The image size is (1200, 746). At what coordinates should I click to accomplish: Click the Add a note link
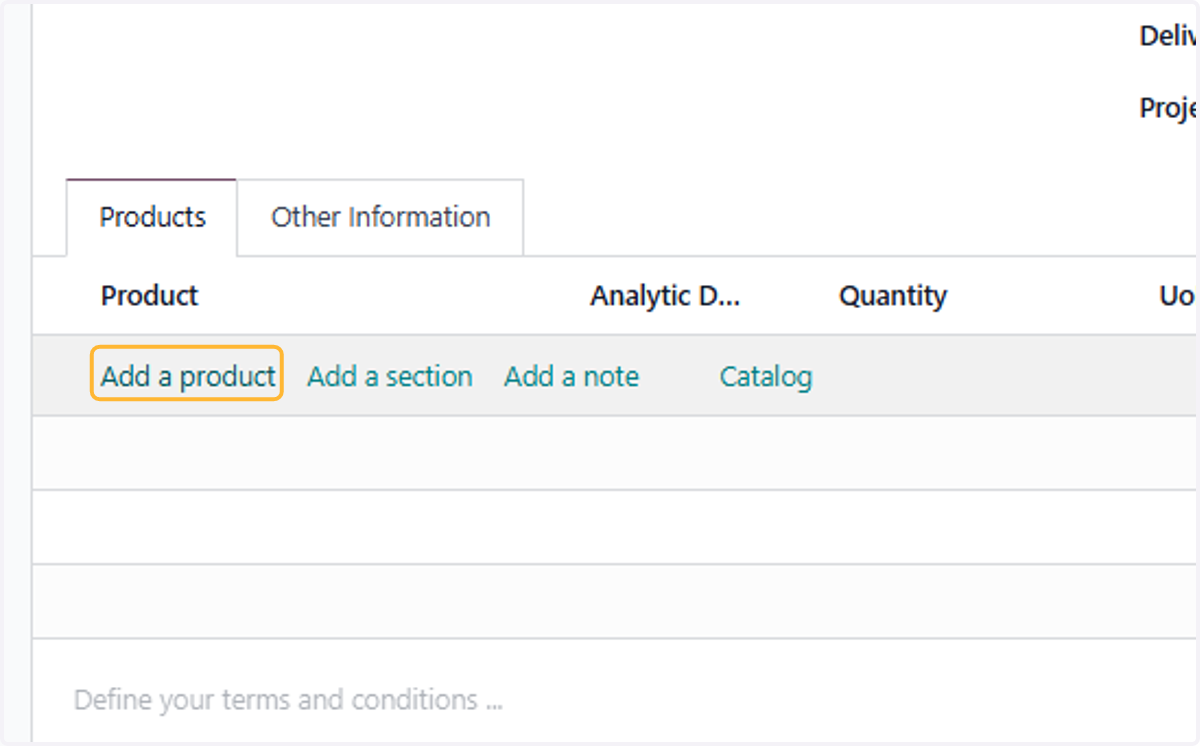[571, 376]
